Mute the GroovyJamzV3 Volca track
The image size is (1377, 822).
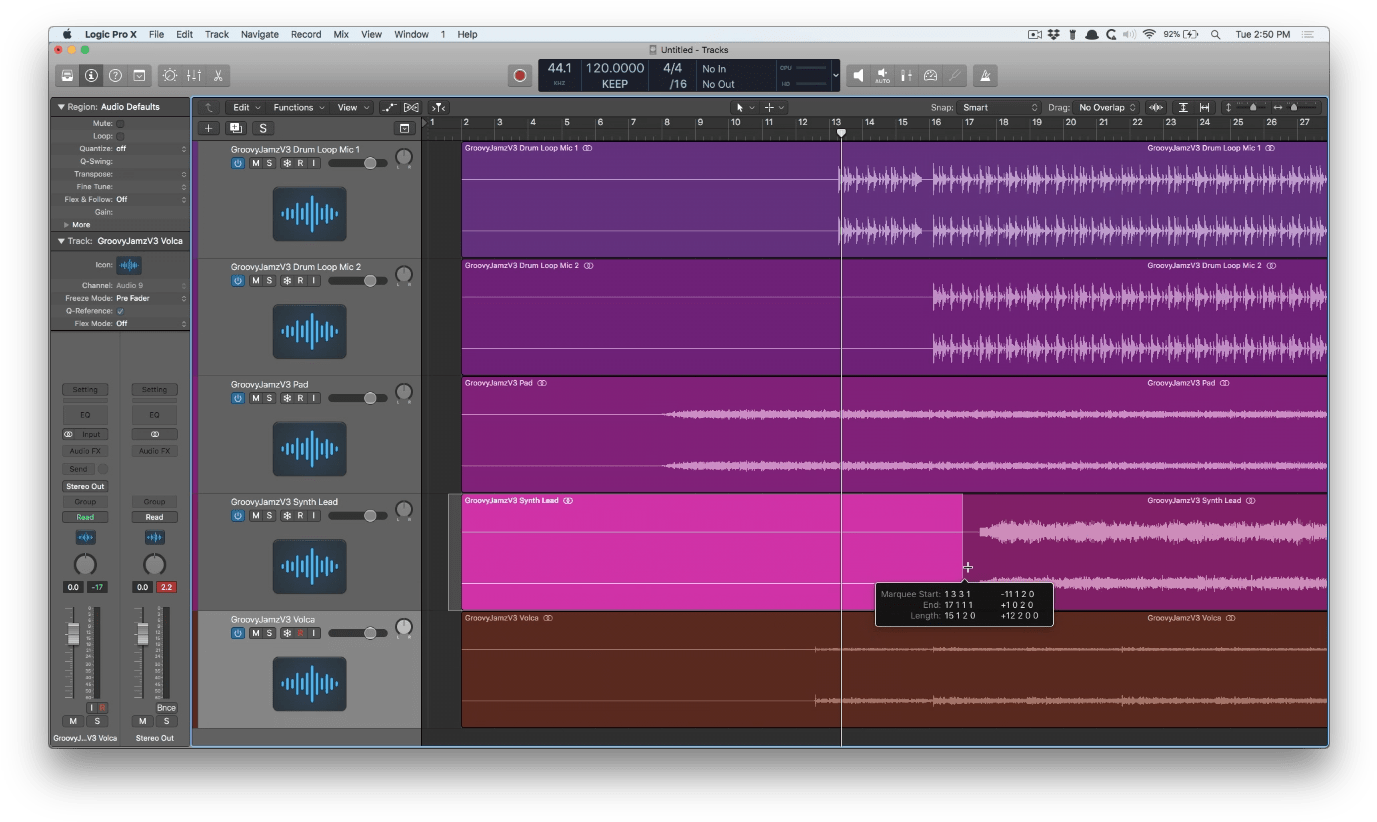click(x=255, y=633)
